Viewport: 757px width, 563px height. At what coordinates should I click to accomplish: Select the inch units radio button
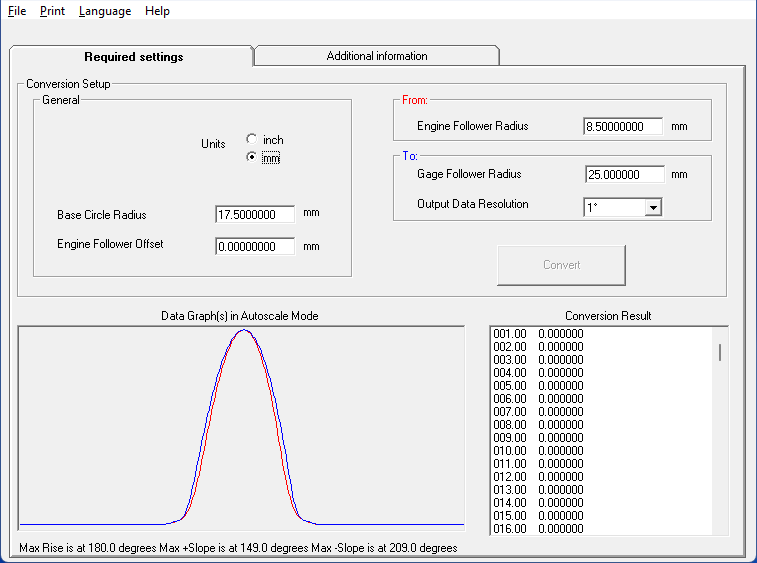252,140
